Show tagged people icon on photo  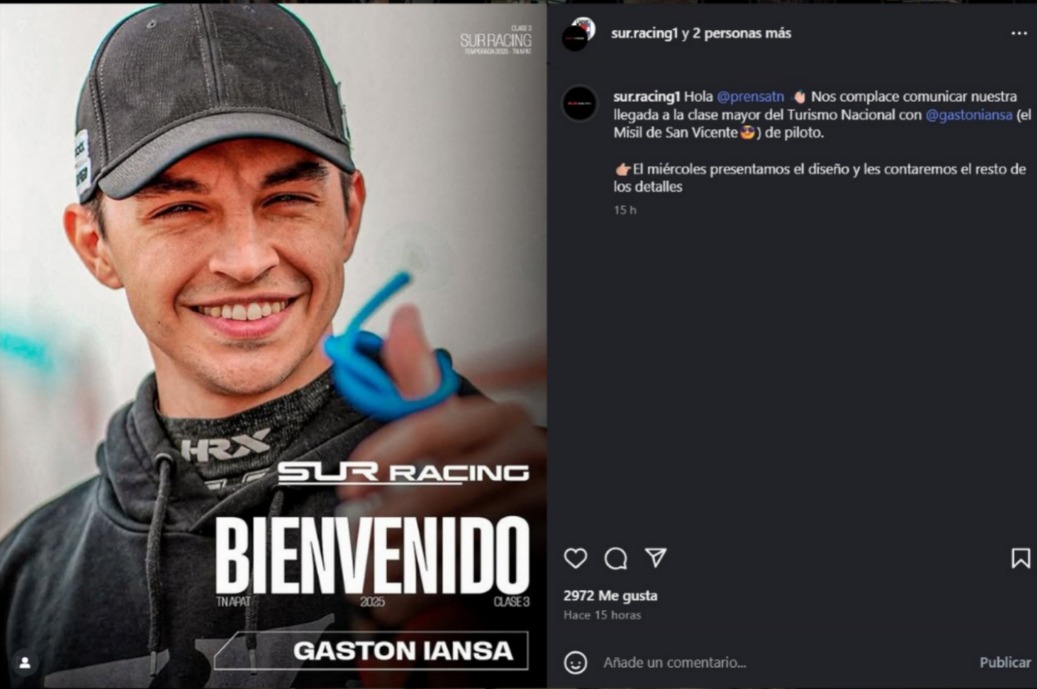[25, 663]
